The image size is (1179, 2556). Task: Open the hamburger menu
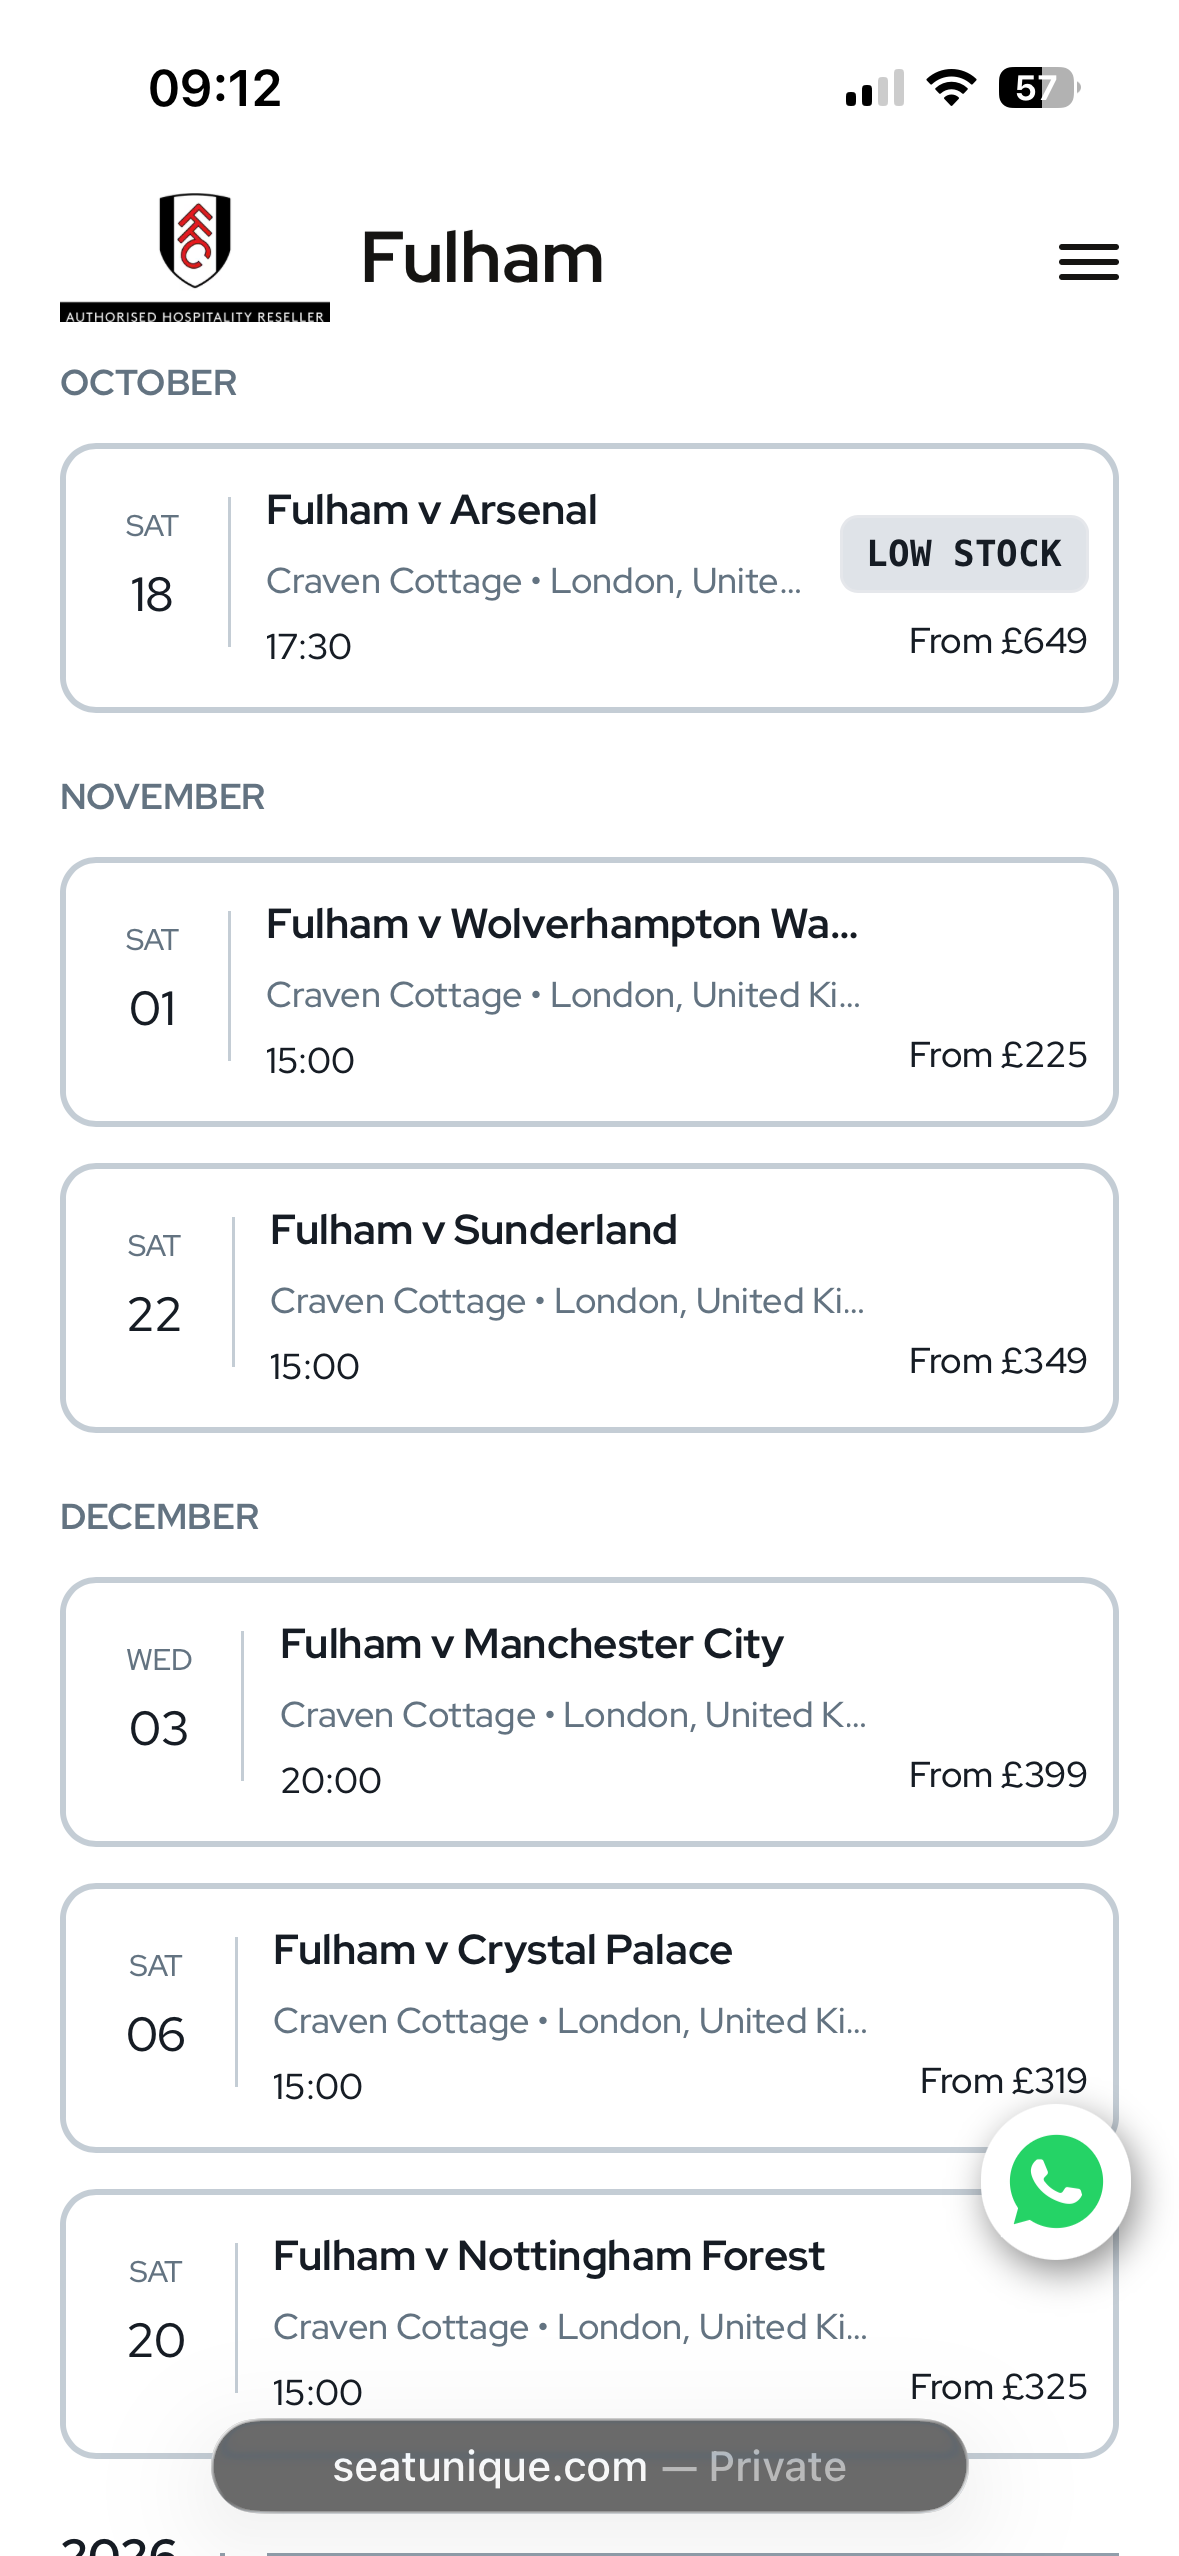1088,262
